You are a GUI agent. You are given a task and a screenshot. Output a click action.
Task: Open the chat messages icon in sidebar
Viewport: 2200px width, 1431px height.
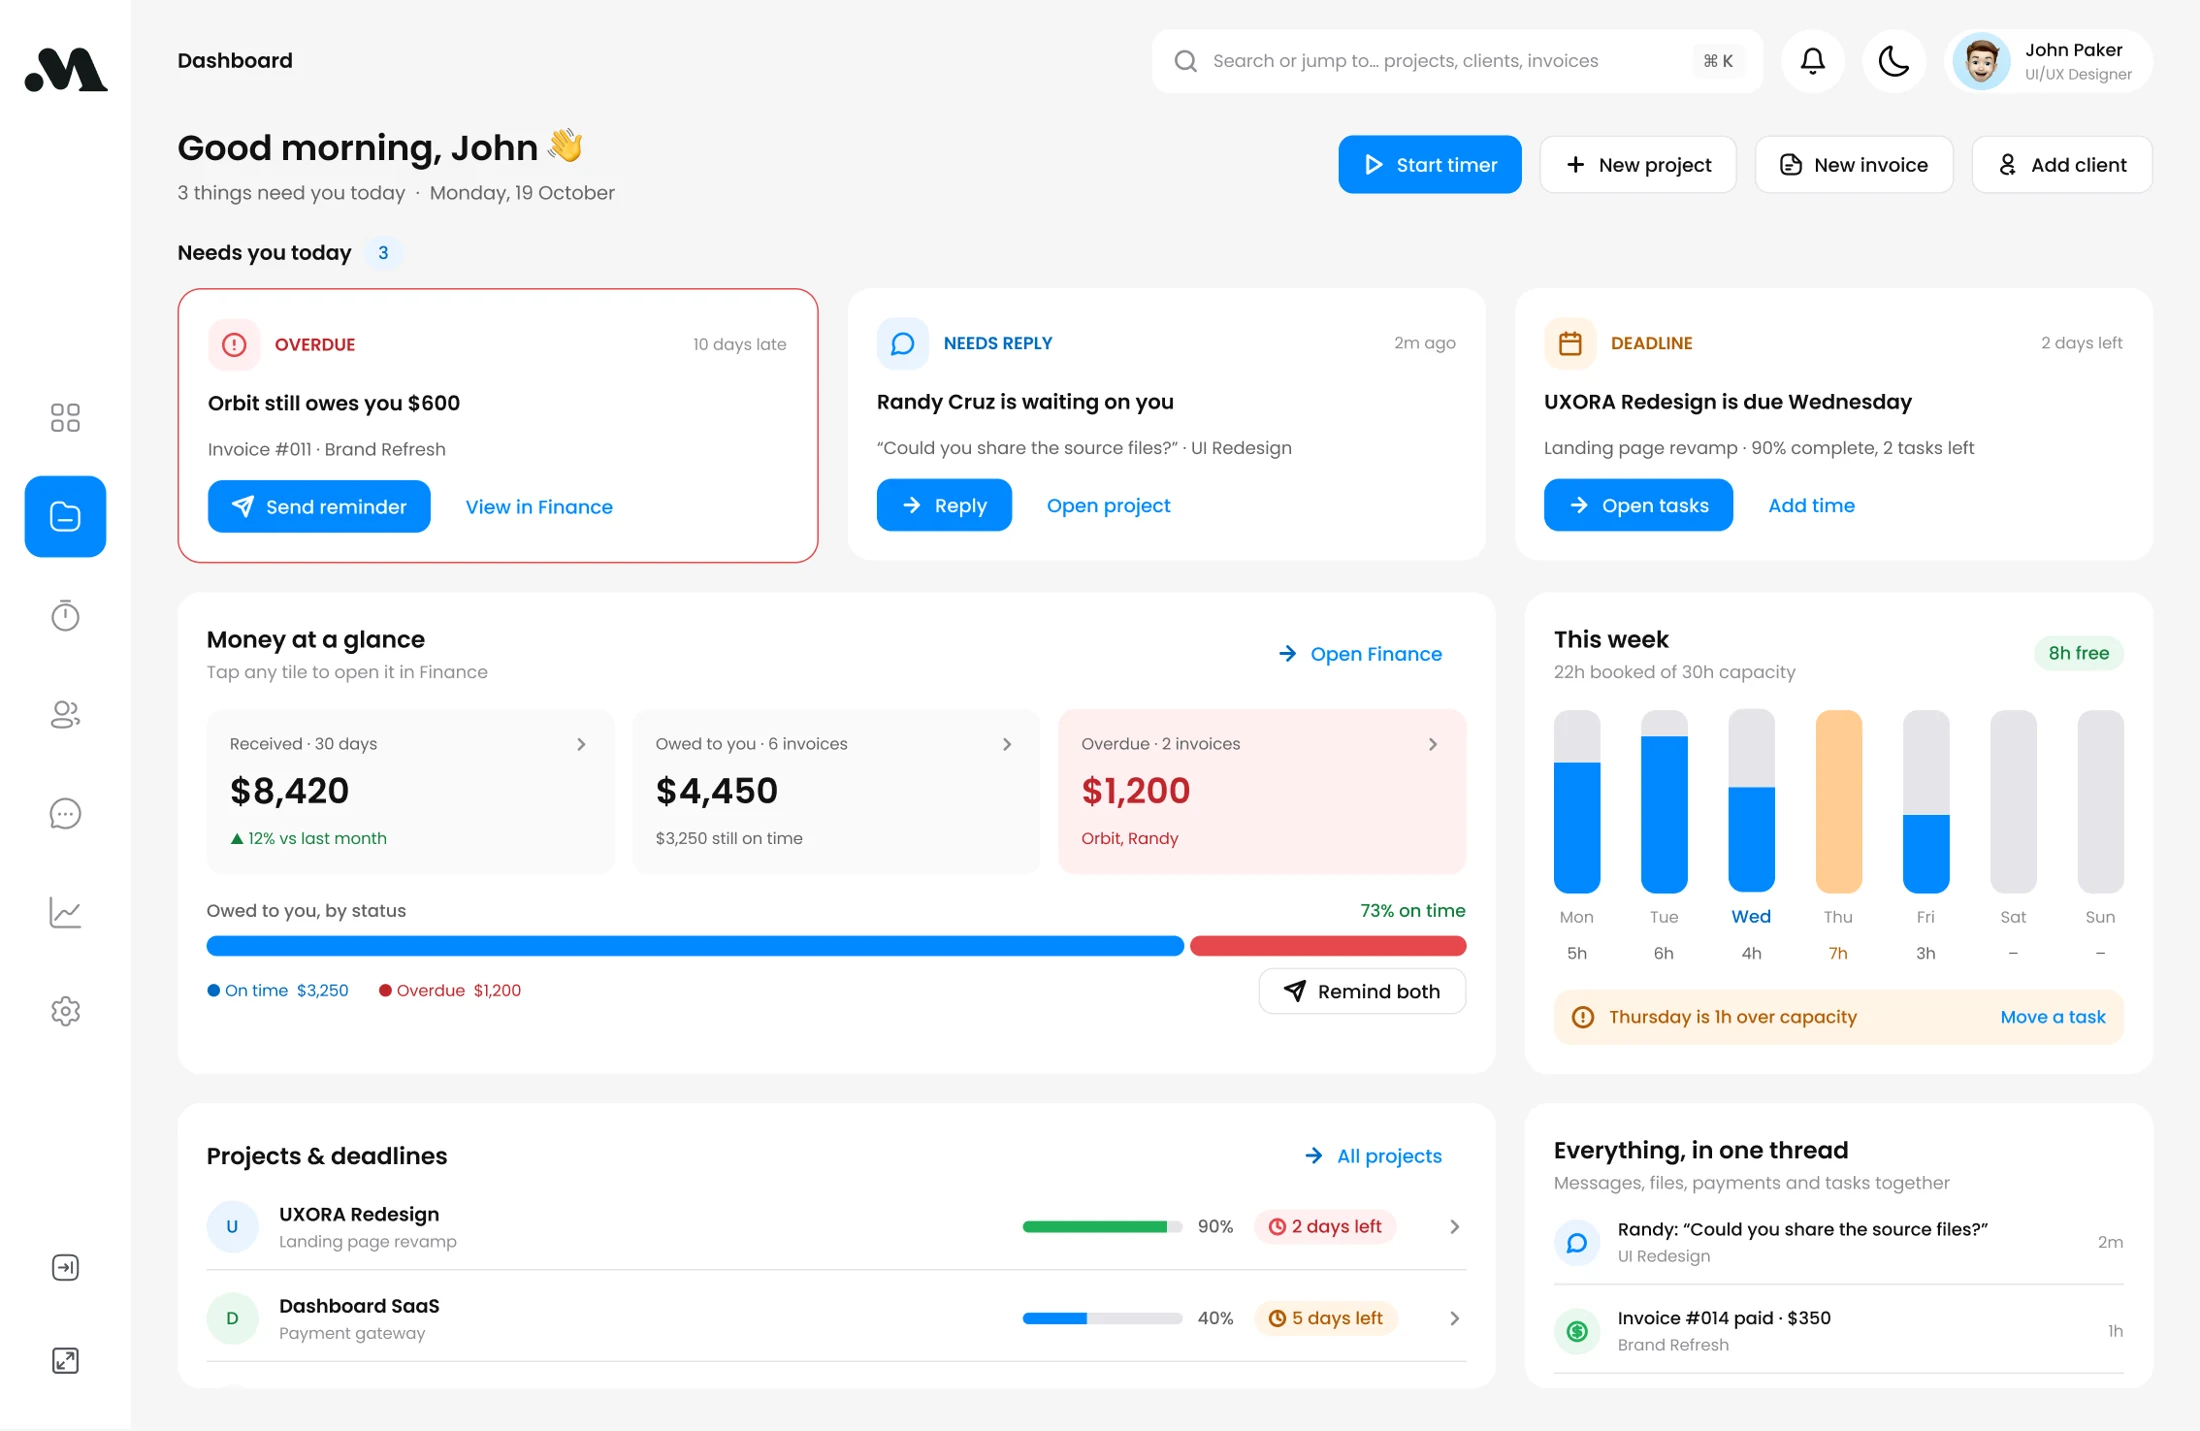65,814
